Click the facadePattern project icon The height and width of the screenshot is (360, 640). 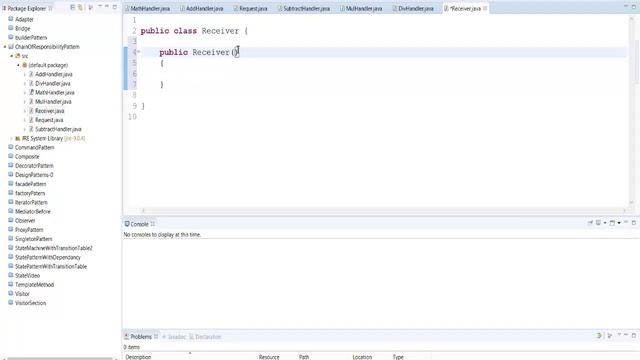pyautogui.click(x=11, y=184)
